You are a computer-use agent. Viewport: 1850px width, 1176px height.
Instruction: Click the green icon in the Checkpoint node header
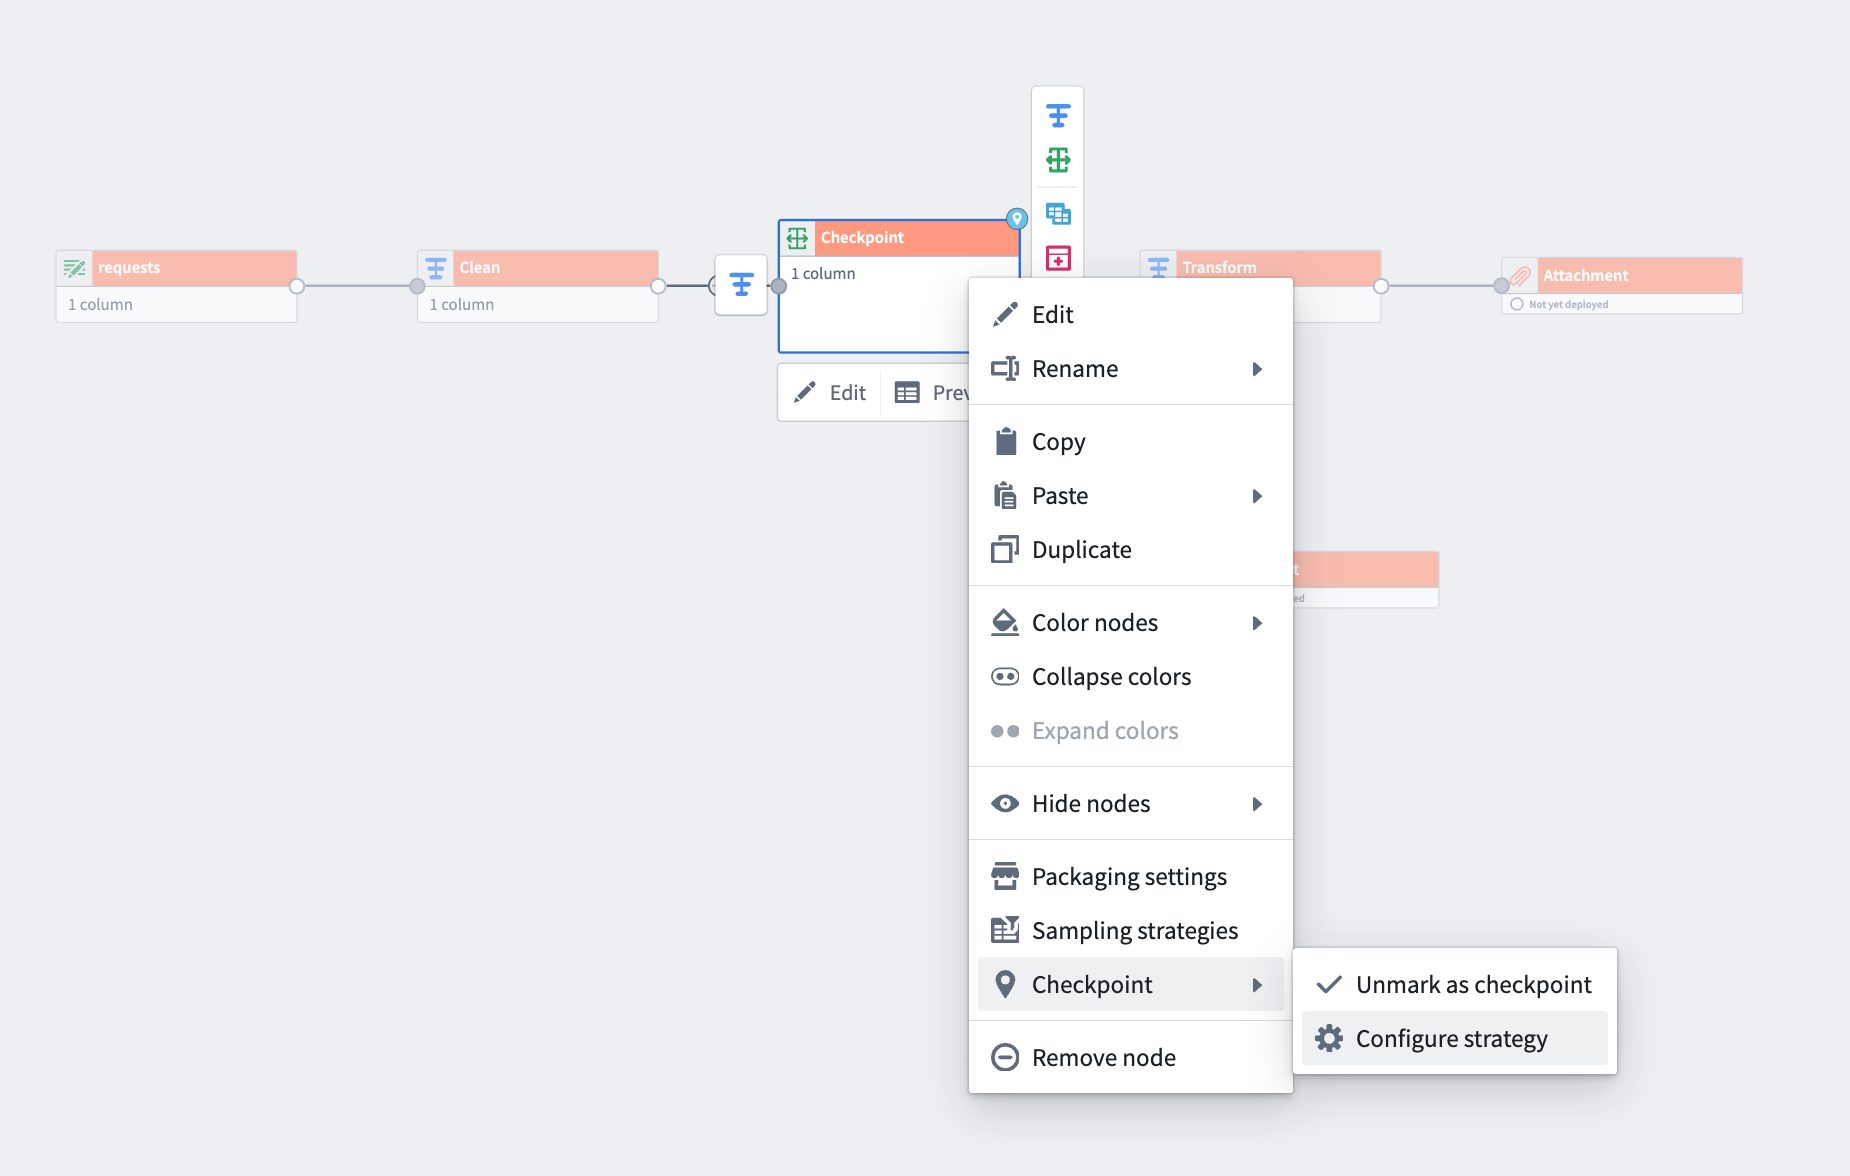pos(799,238)
